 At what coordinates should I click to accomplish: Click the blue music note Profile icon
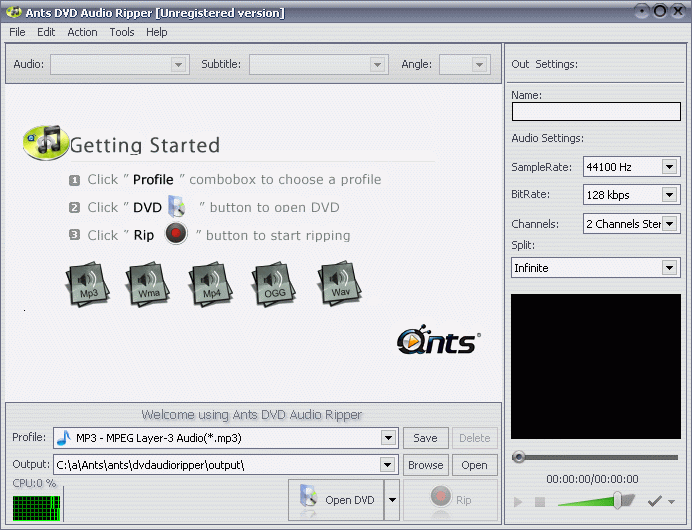click(64, 438)
